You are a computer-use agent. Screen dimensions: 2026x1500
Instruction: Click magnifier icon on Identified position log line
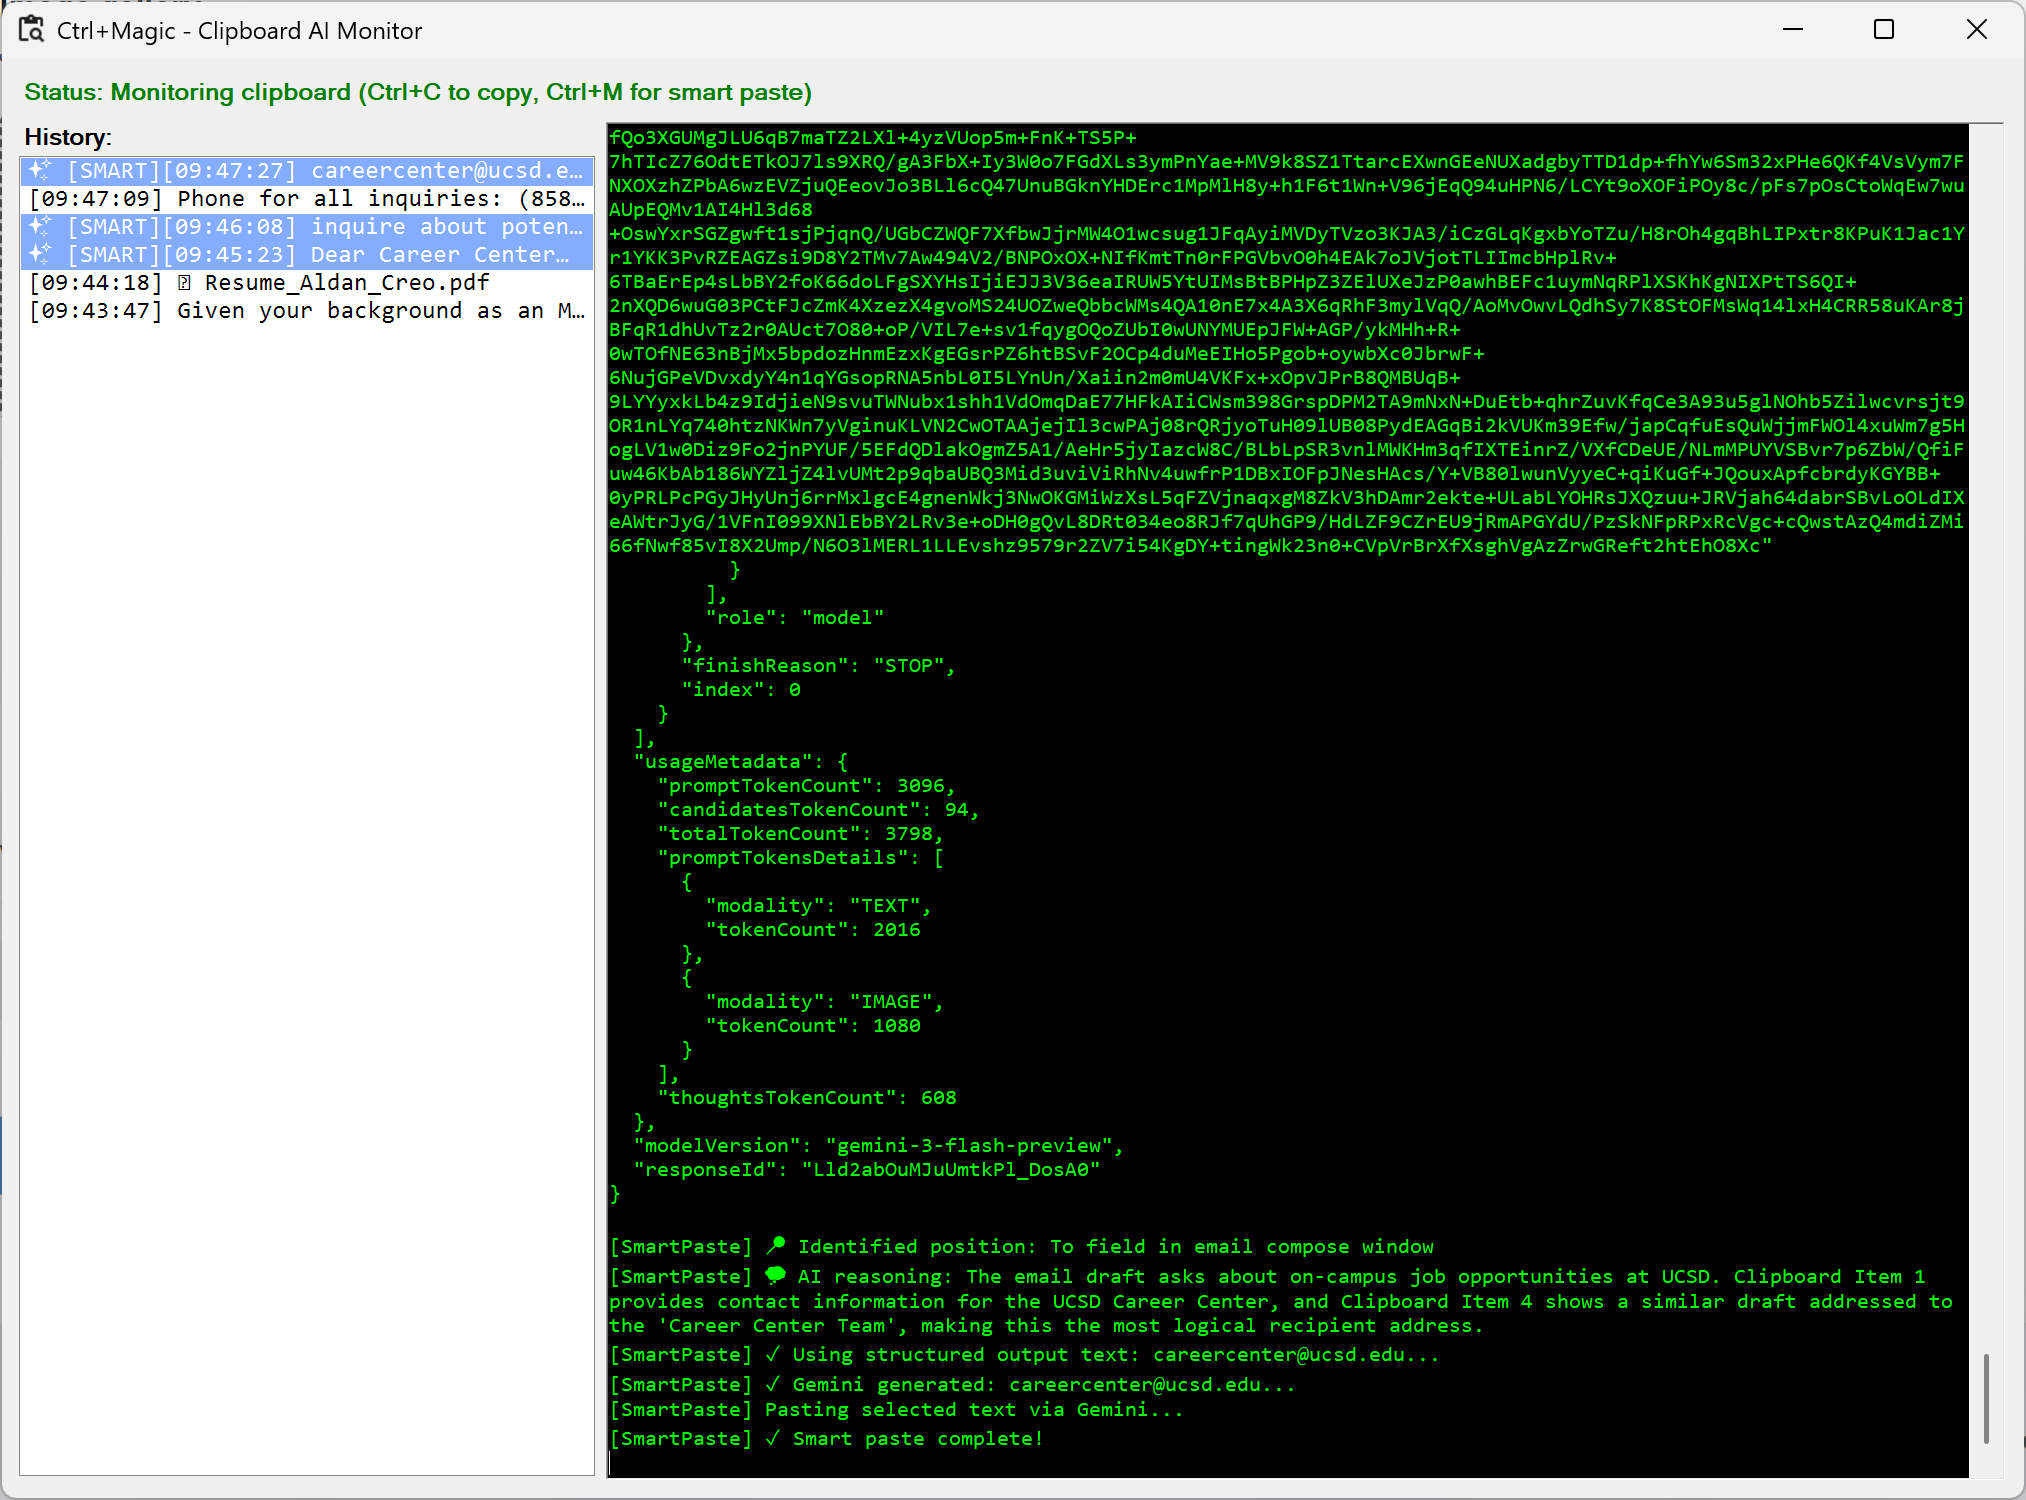tap(776, 1246)
